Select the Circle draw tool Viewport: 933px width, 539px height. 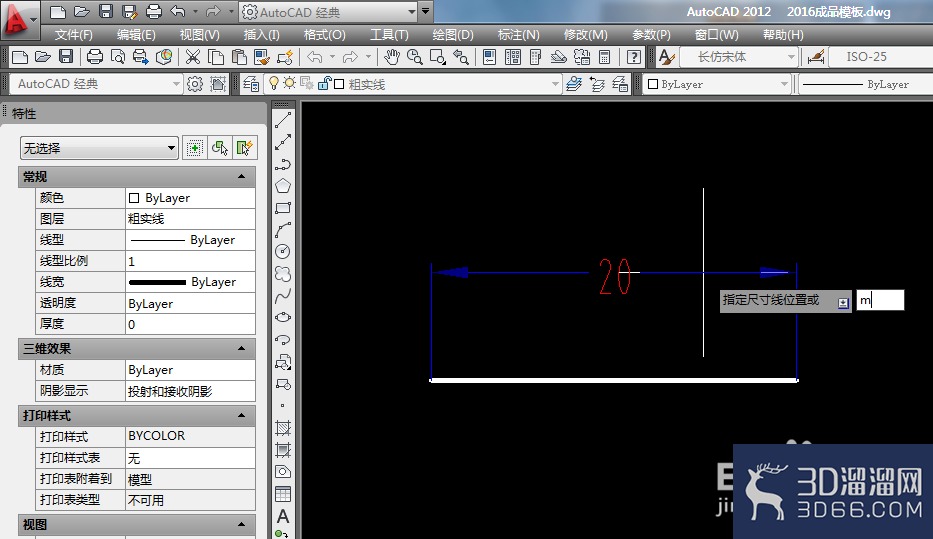coord(283,252)
